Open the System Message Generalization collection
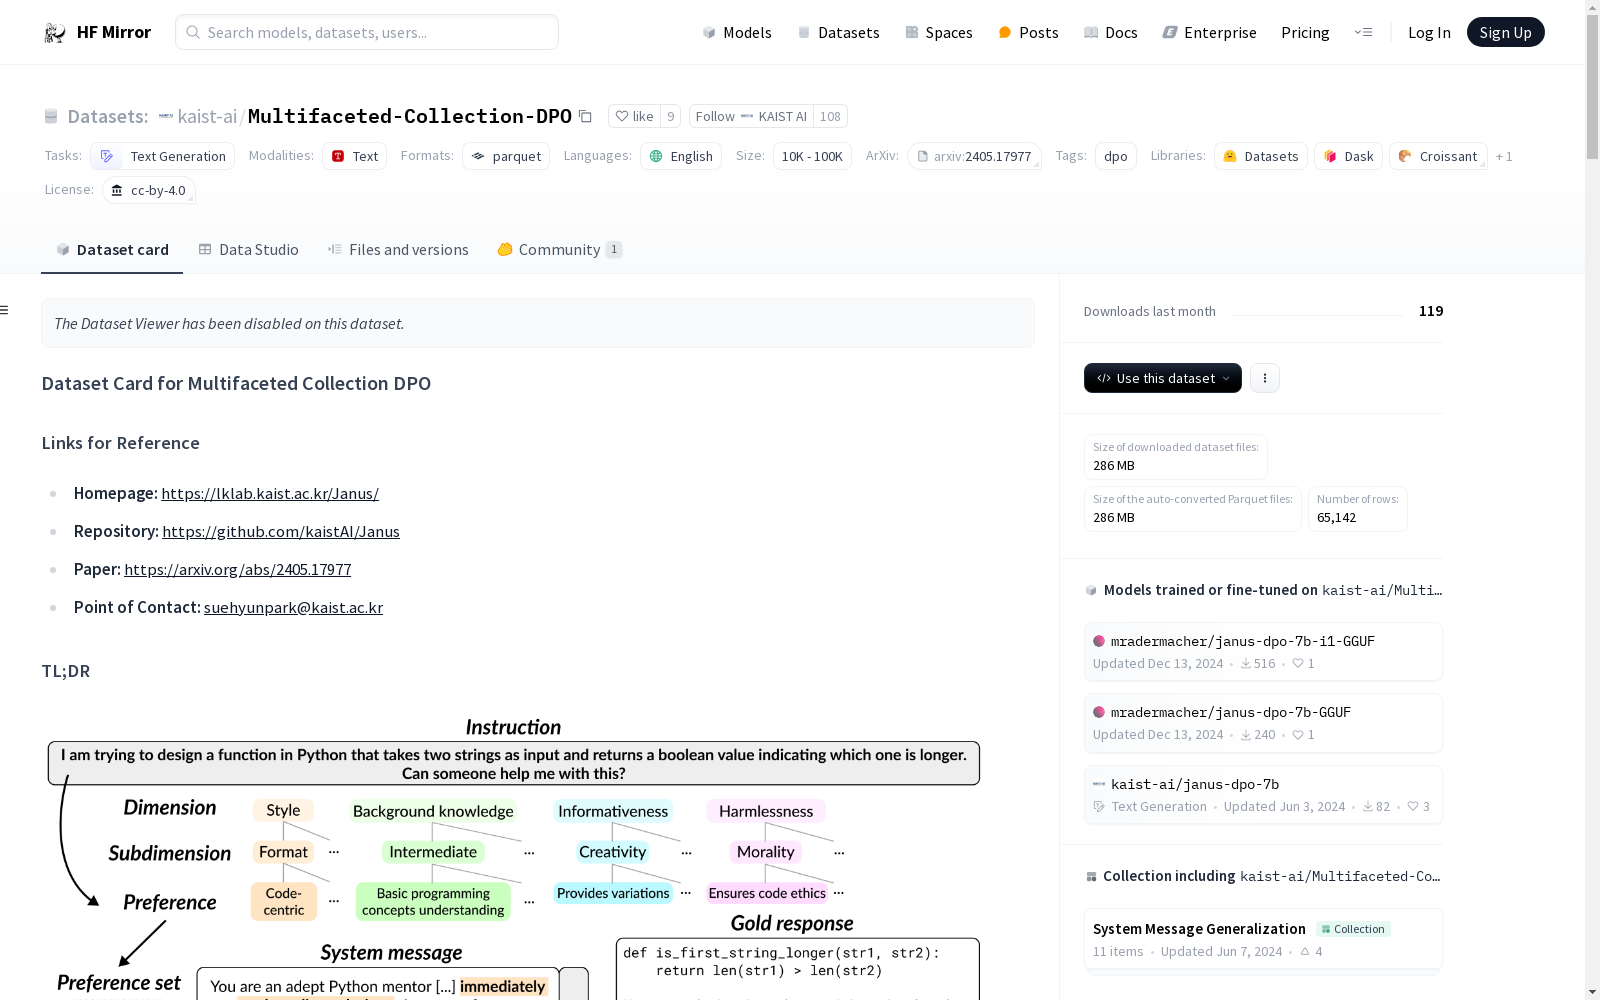1600x1000 pixels. 1263,940
